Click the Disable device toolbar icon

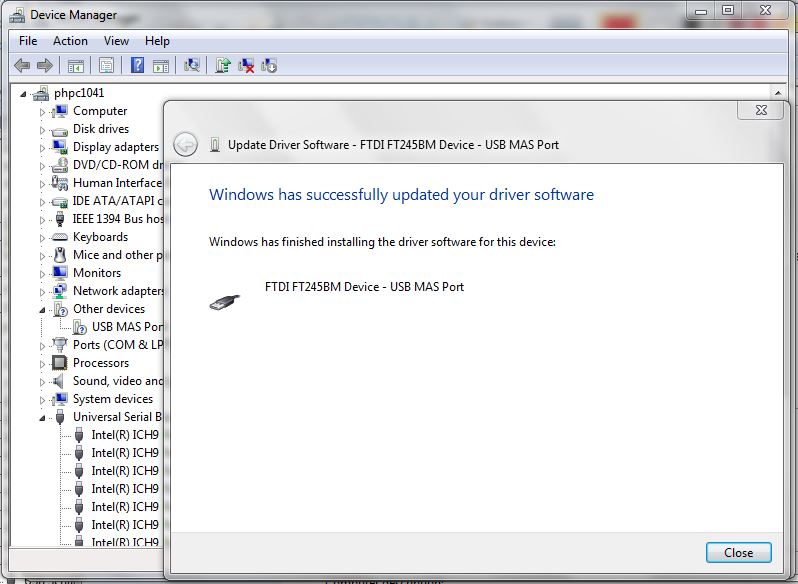(269, 66)
